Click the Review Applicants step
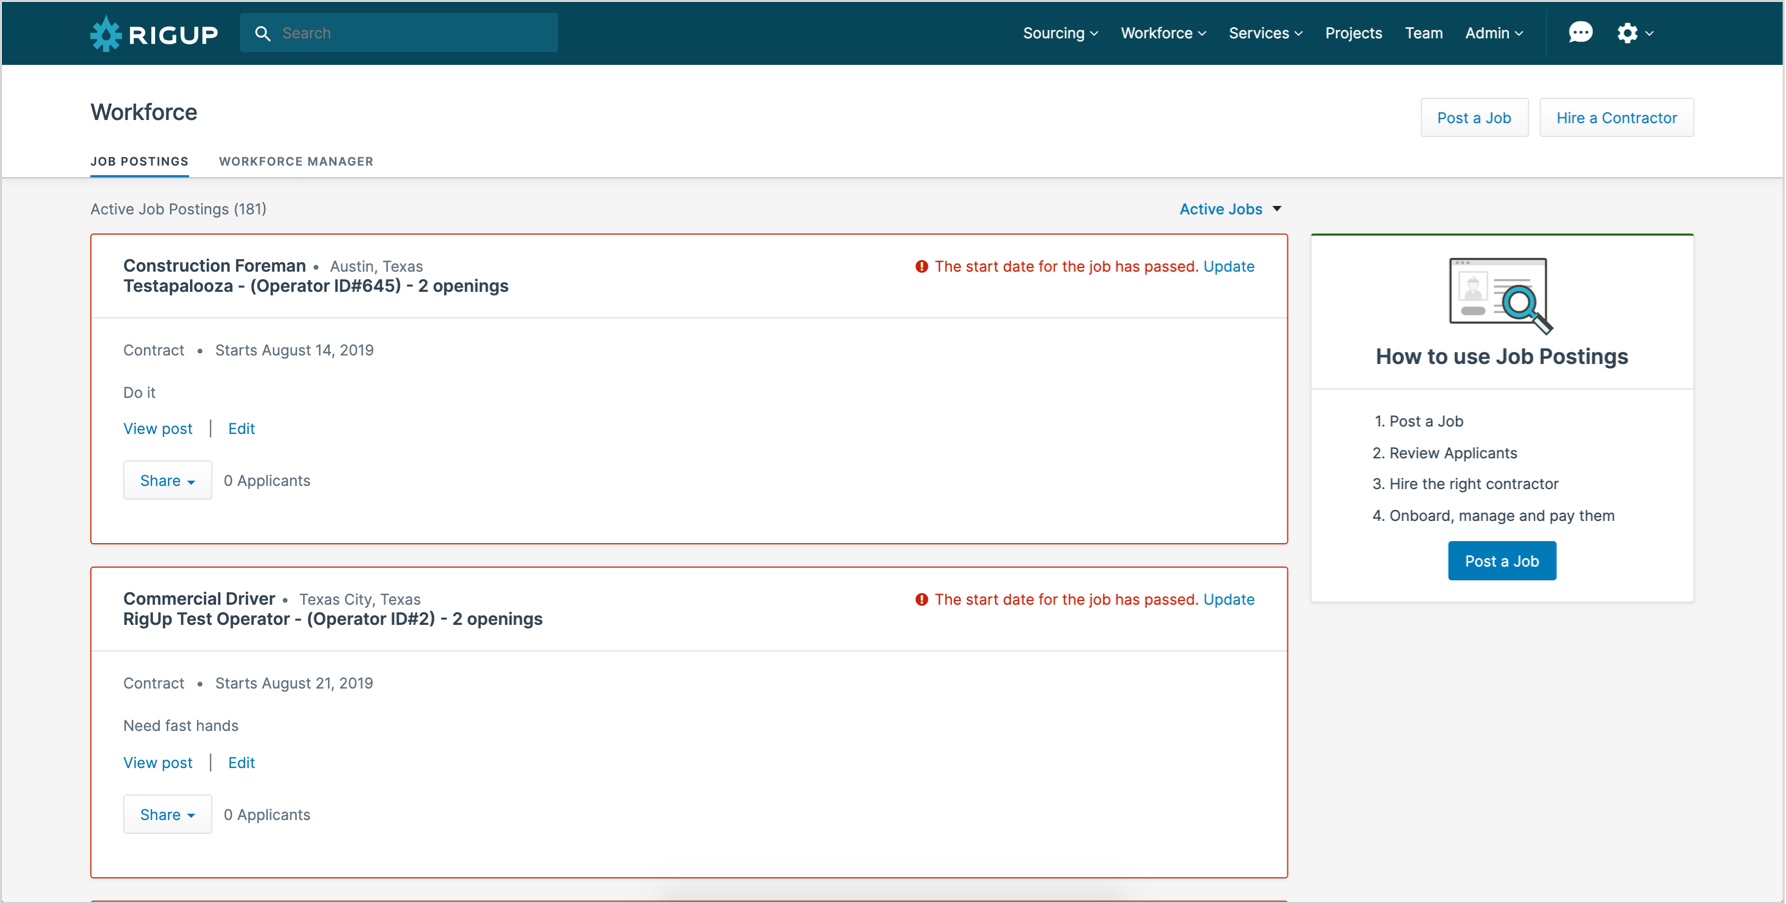 click(1452, 453)
